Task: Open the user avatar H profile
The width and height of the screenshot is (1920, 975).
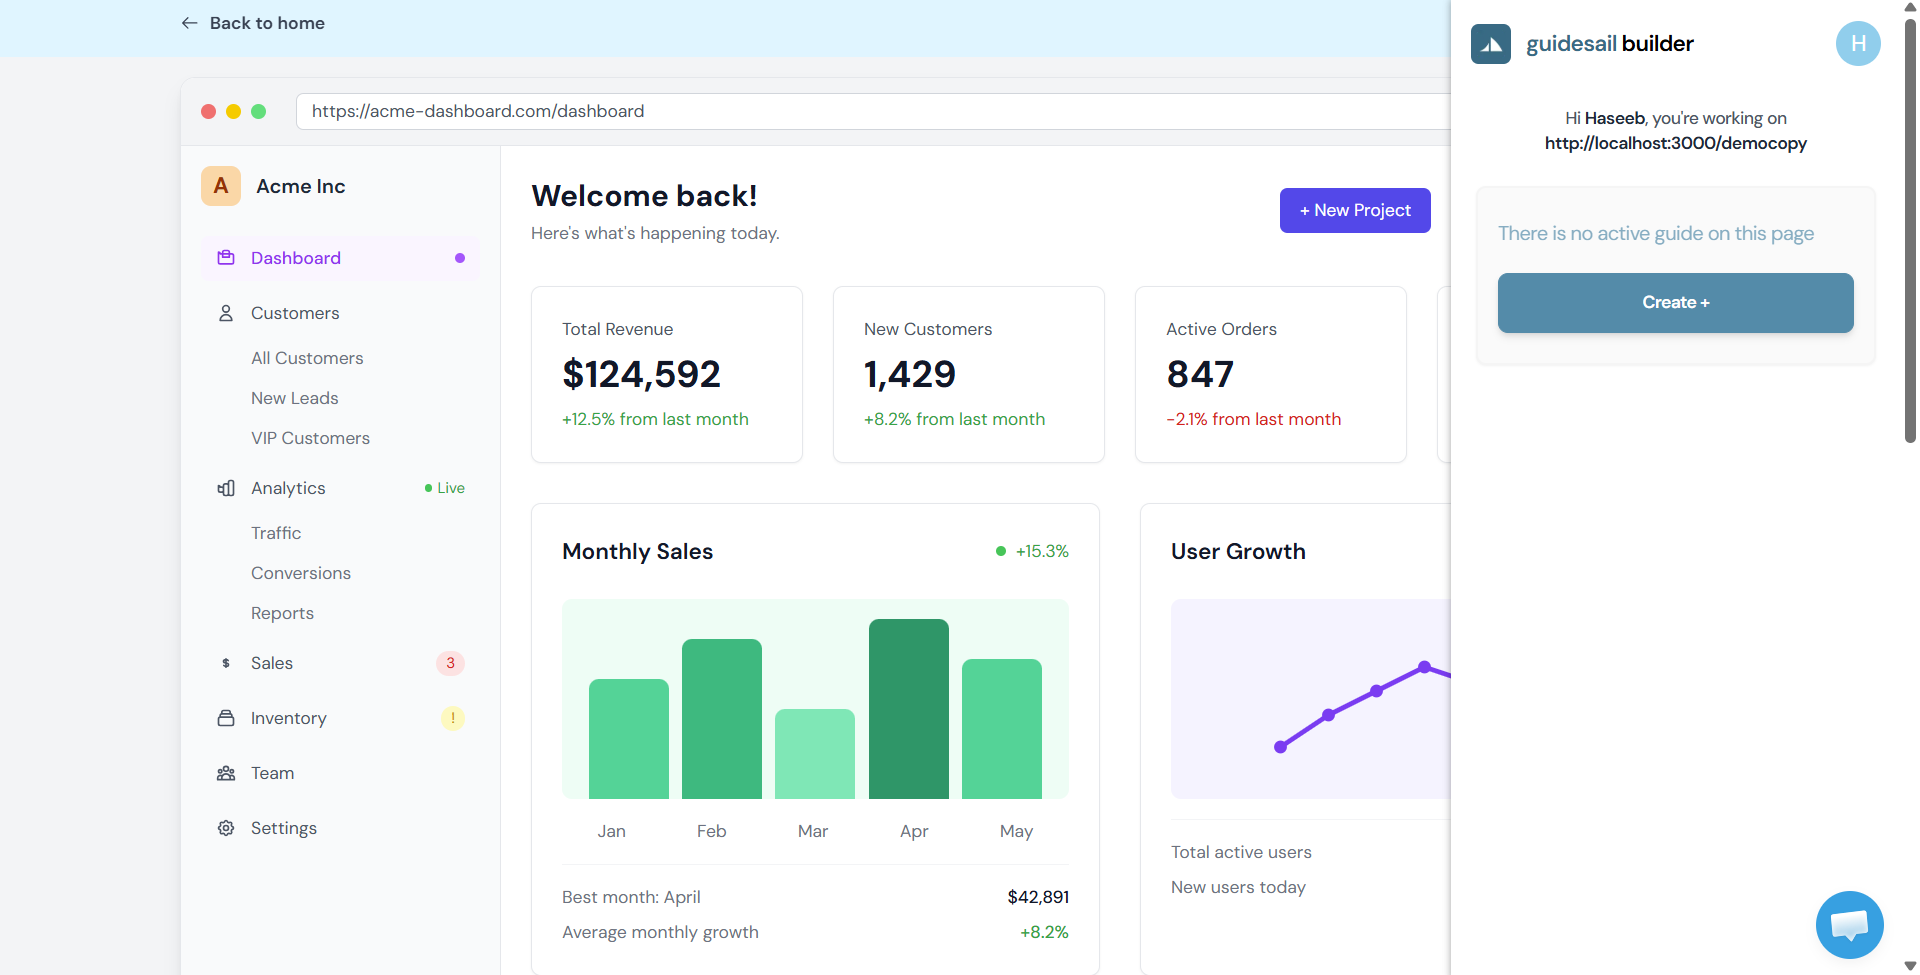Action: pos(1857,44)
